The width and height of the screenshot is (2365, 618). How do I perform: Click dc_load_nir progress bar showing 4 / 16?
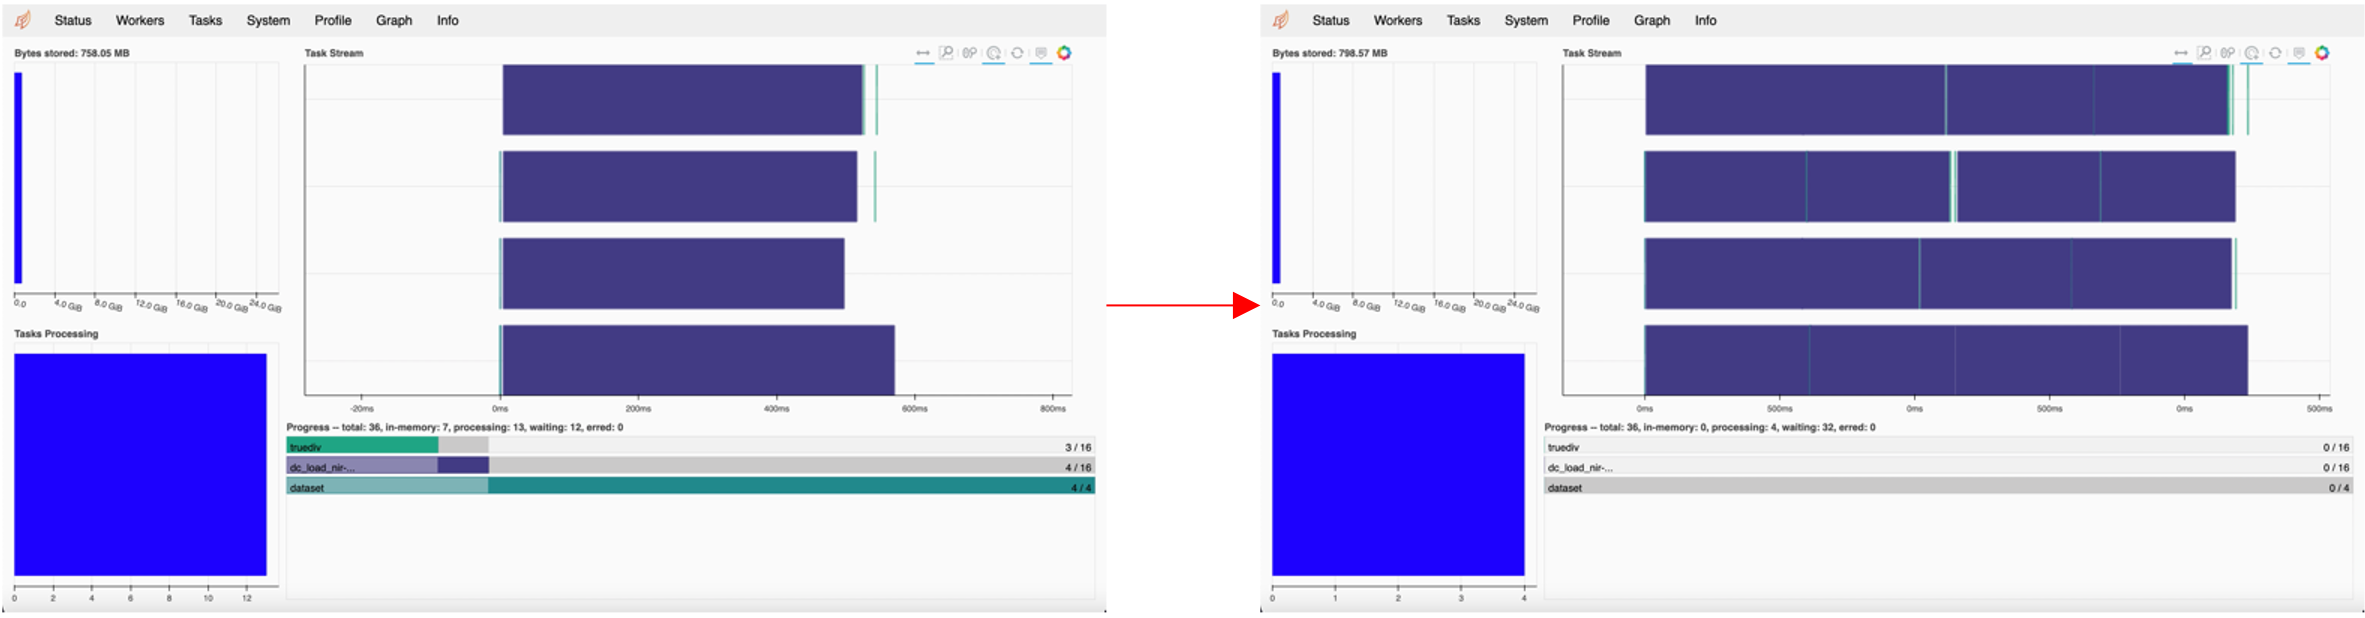691,466
